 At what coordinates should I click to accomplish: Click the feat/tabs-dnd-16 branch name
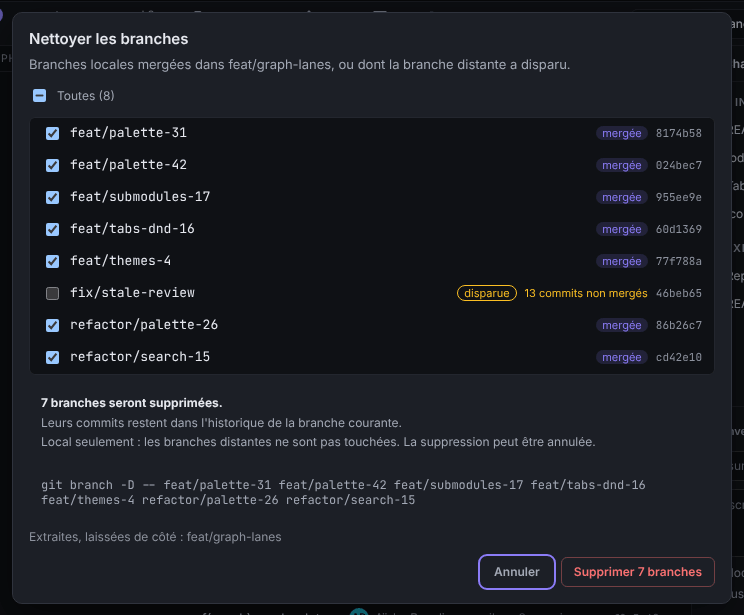coord(132,229)
